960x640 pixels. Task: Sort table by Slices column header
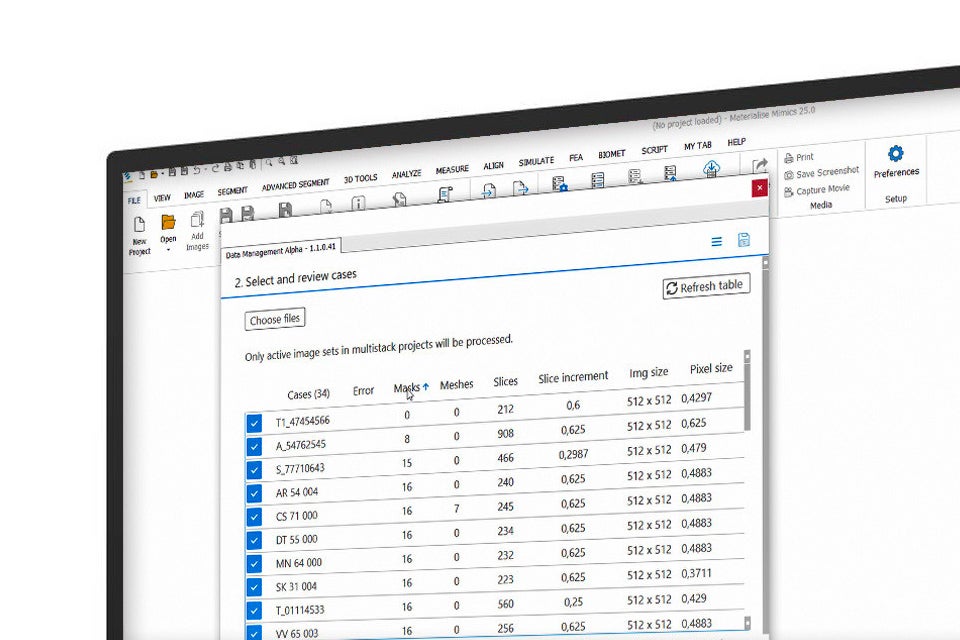click(505, 381)
